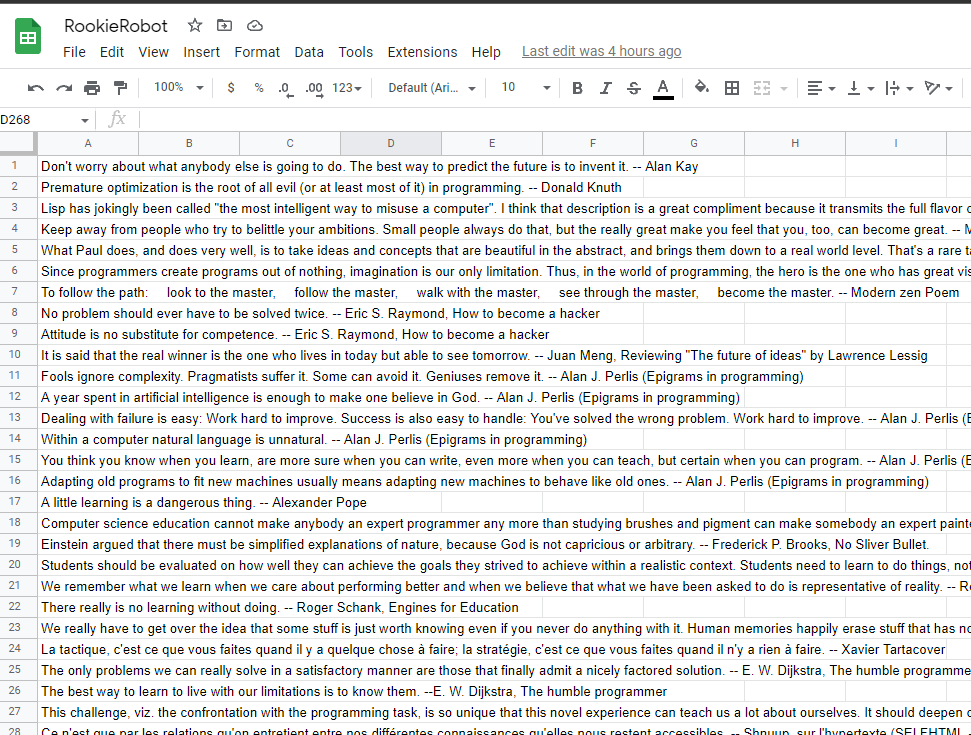Screen dimensions: 971x735
Task: Open version history via last edit link
Action: tap(601, 51)
